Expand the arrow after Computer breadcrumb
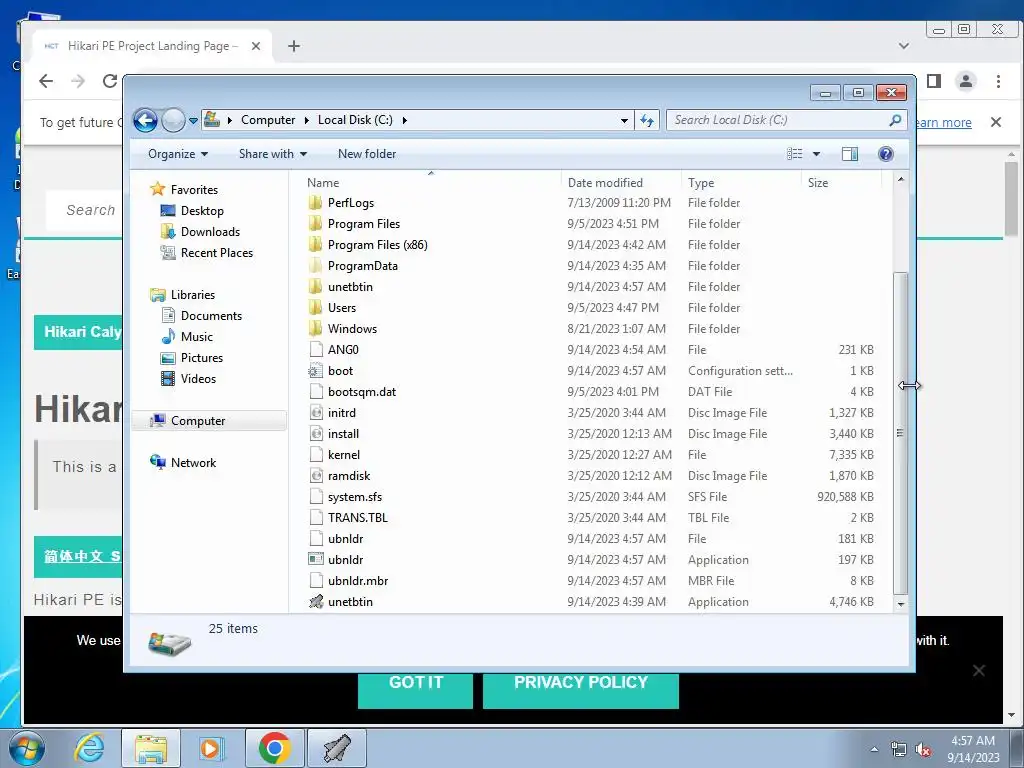 [306, 120]
